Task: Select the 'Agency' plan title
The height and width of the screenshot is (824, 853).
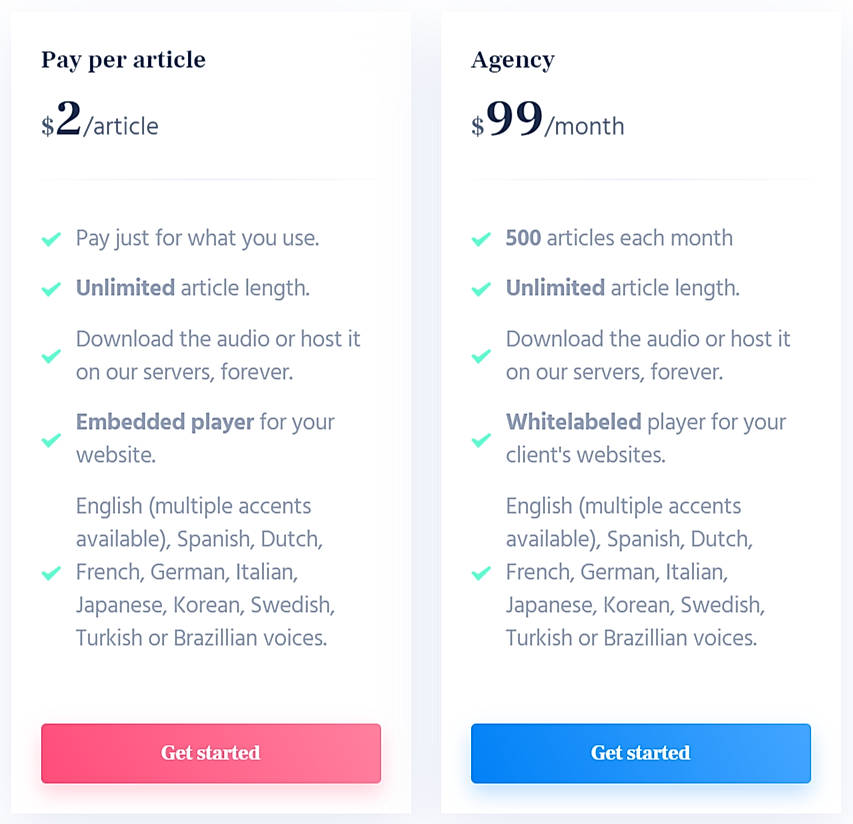Action: (x=512, y=60)
